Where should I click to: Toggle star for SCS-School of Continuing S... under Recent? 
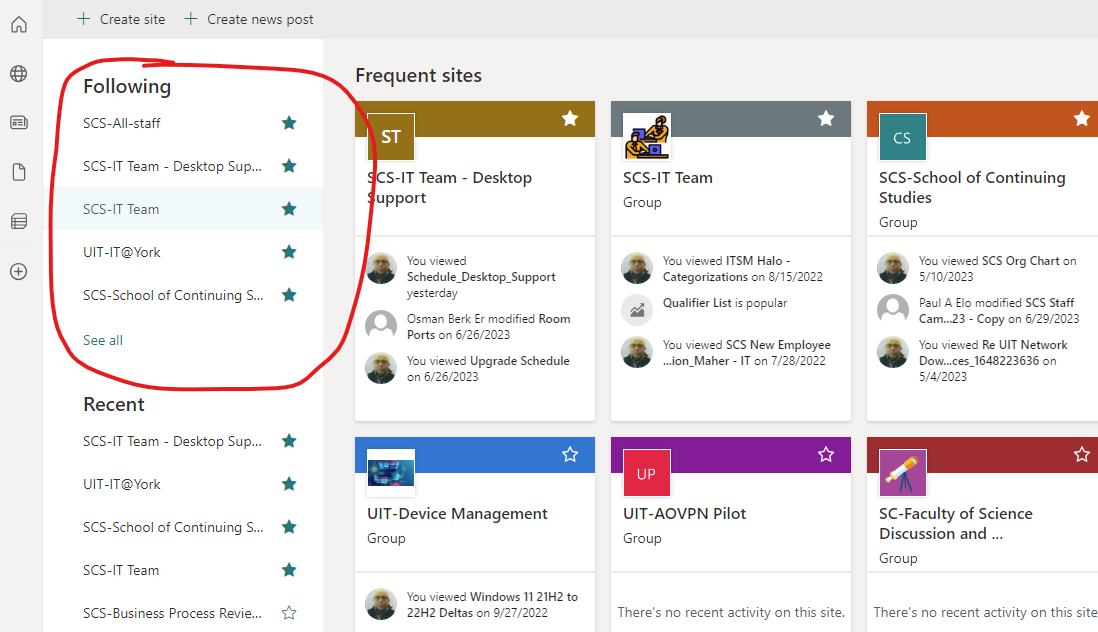(289, 527)
